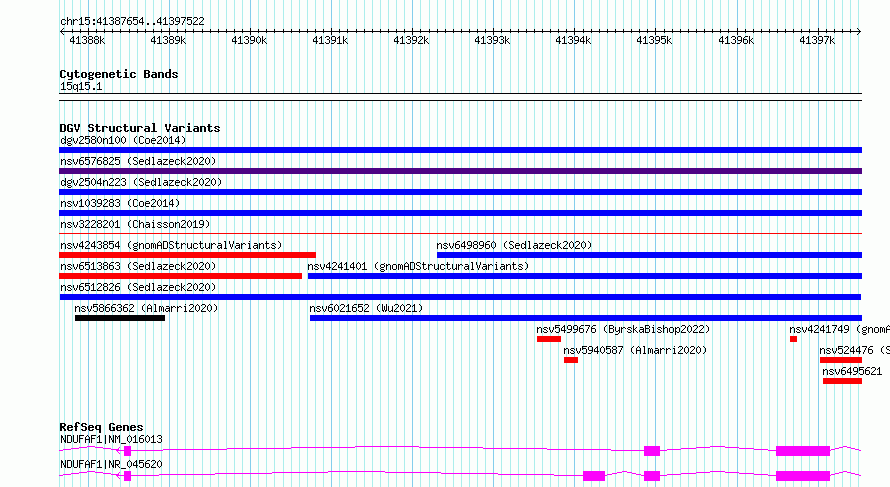Click the 41388k ruler position

coord(87,40)
